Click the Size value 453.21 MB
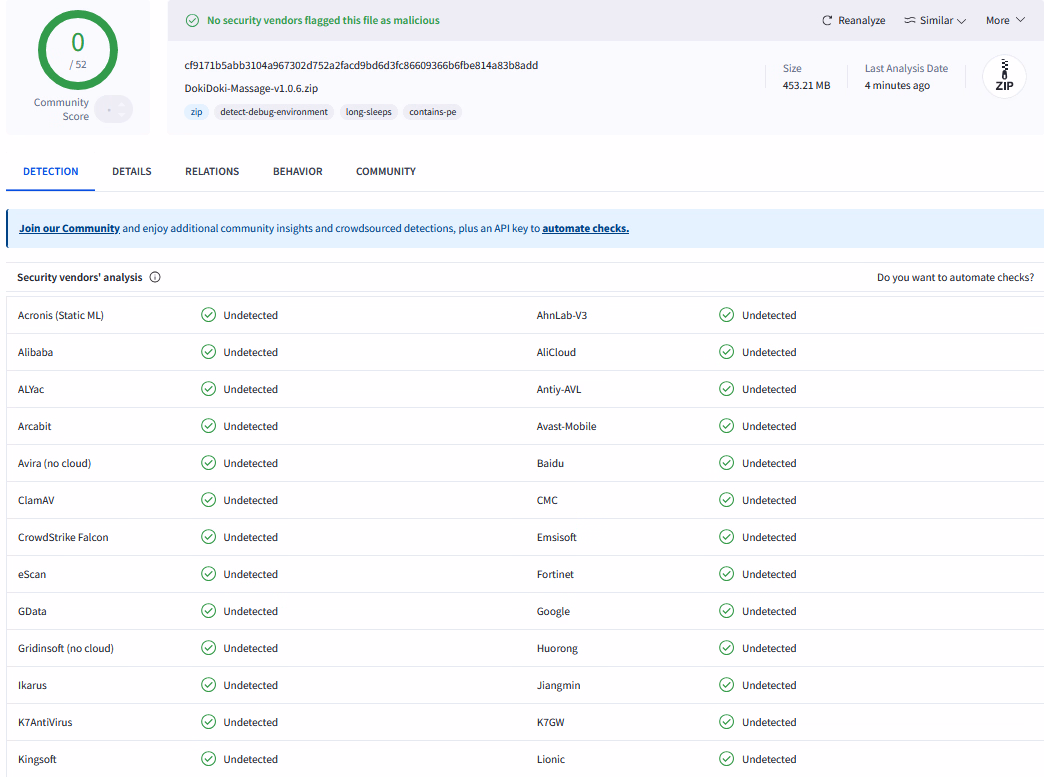Viewport: 1044px width, 777px height. [x=806, y=86]
